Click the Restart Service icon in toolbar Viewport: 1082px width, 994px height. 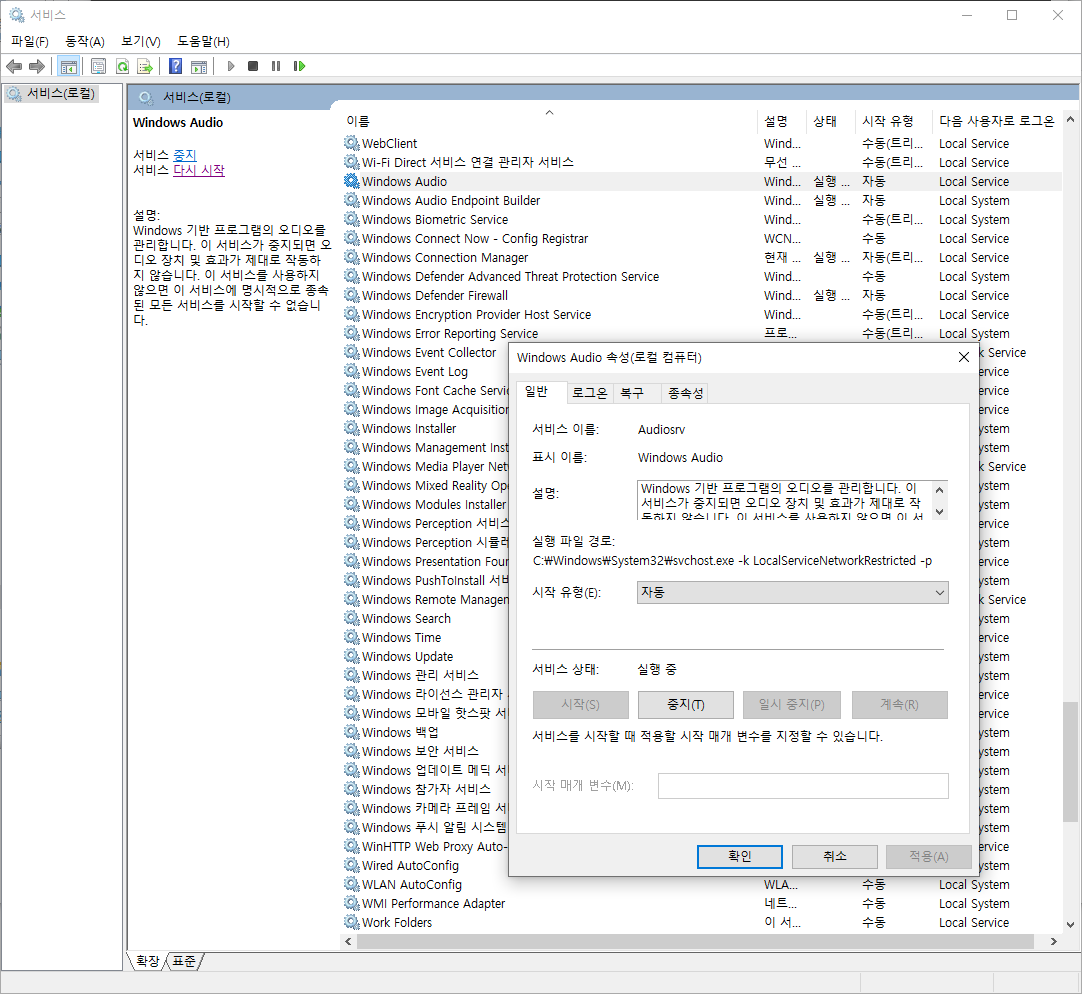(x=299, y=66)
